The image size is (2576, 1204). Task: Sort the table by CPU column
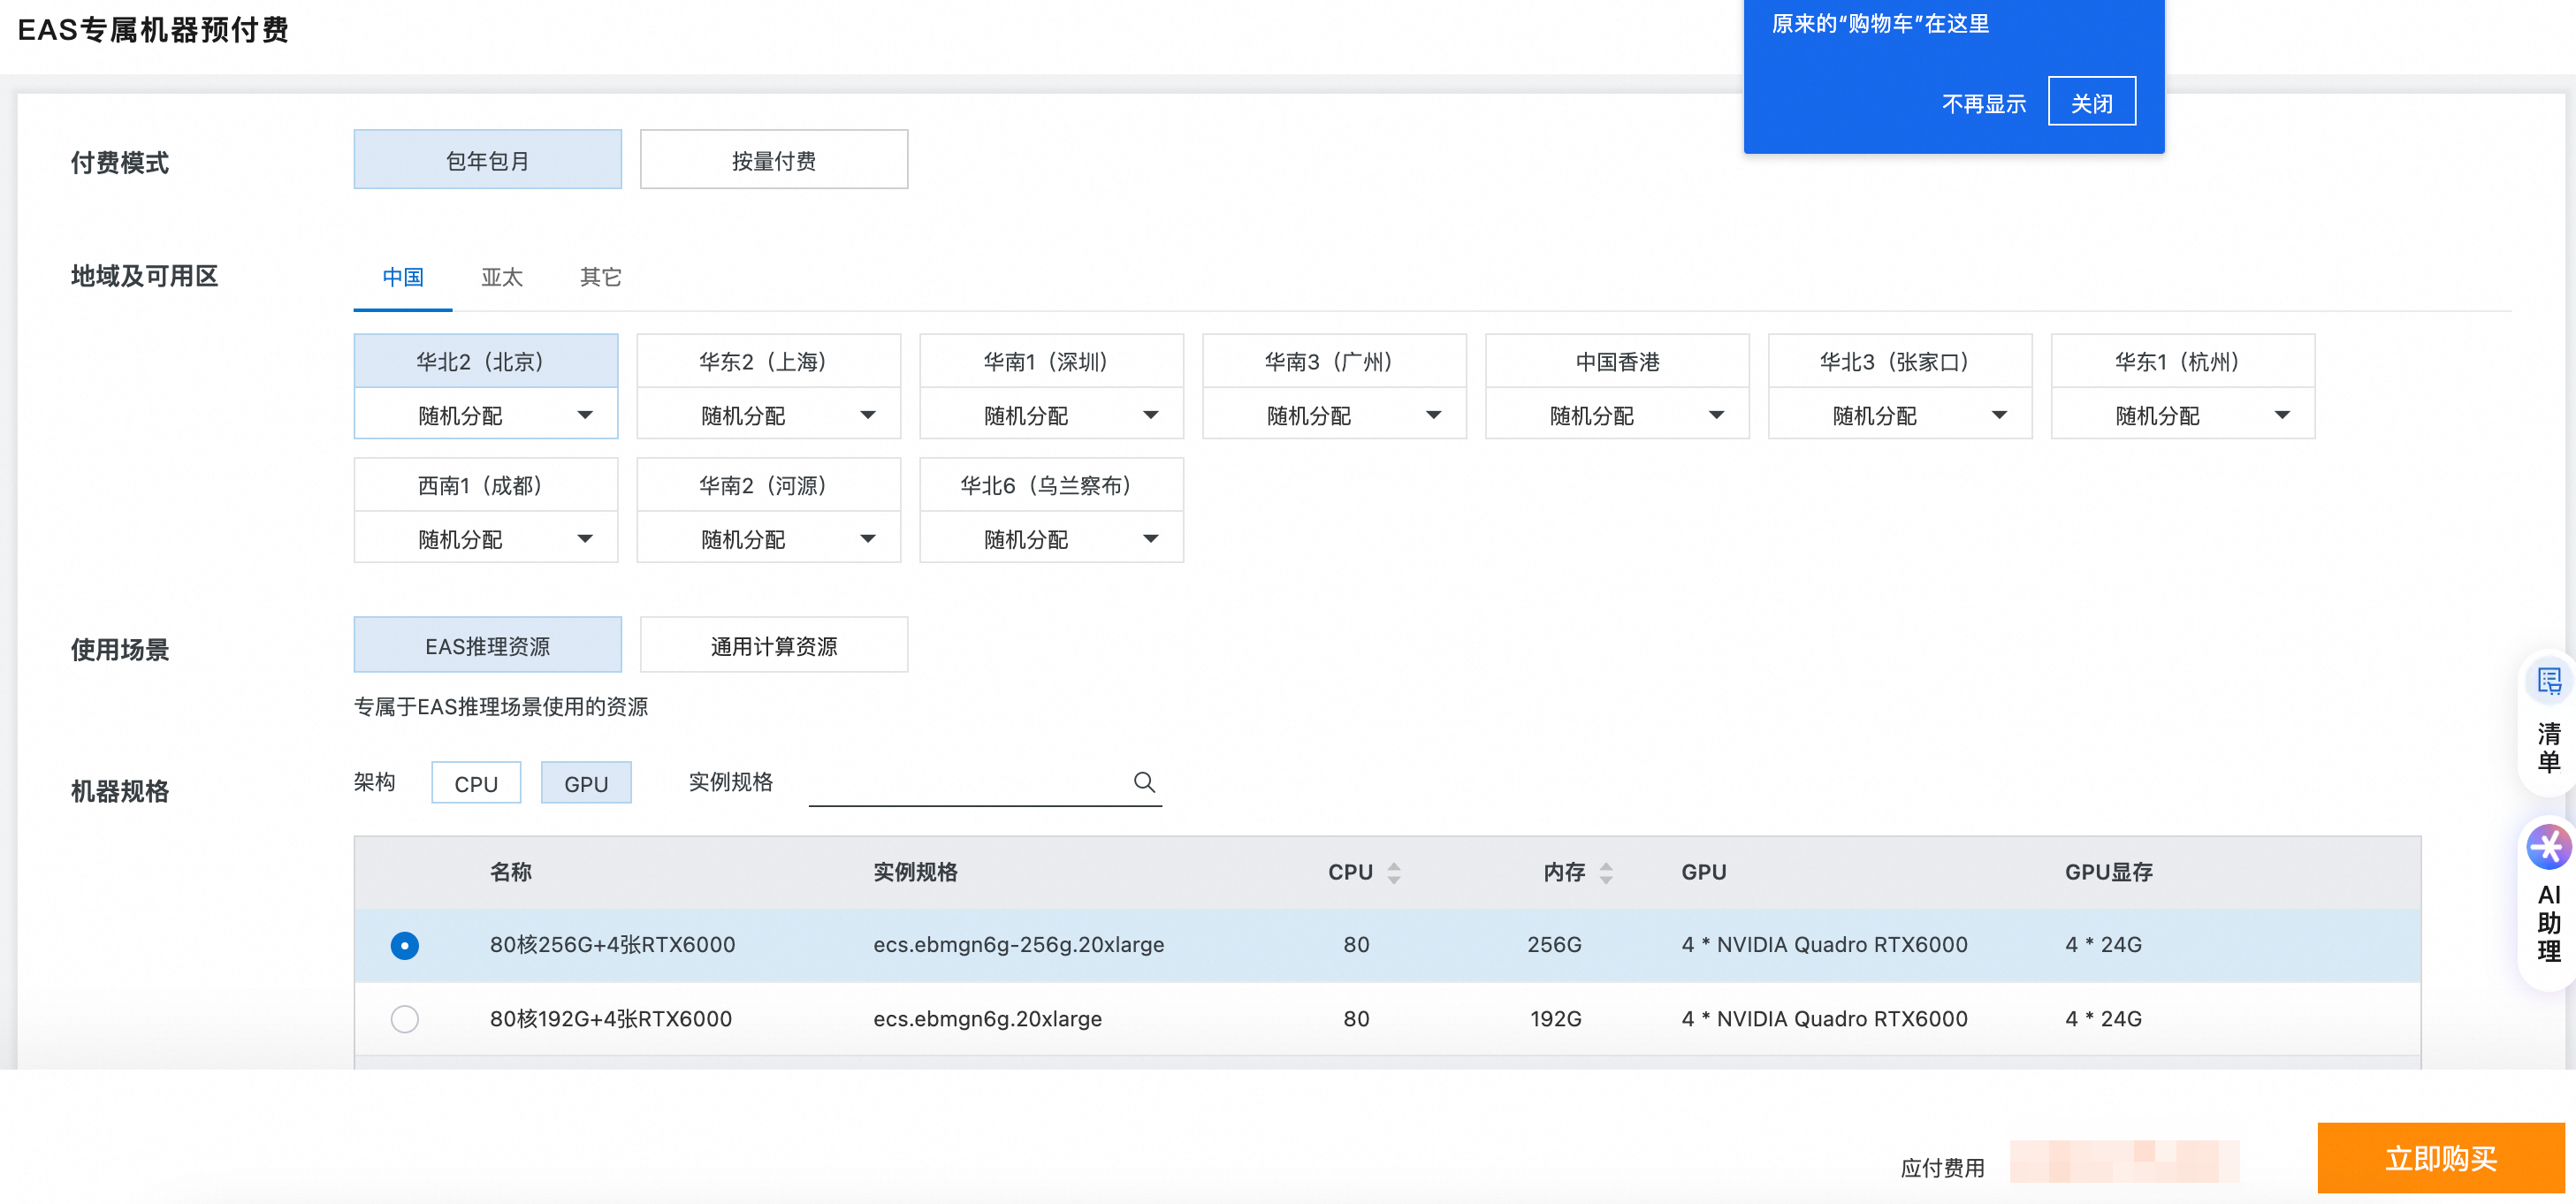pos(1393,872)
